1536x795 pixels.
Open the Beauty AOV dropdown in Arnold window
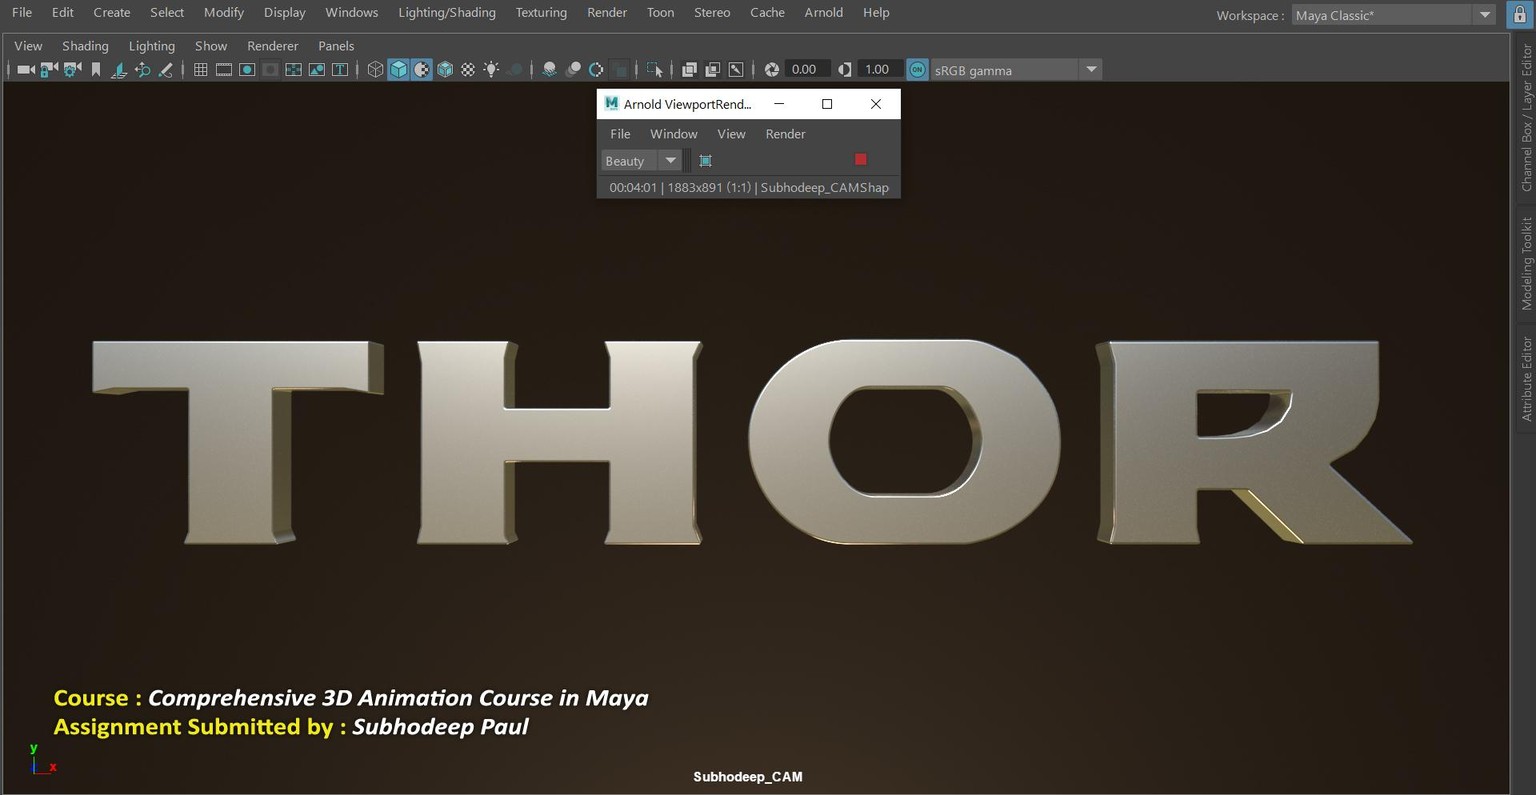(641, 161)
